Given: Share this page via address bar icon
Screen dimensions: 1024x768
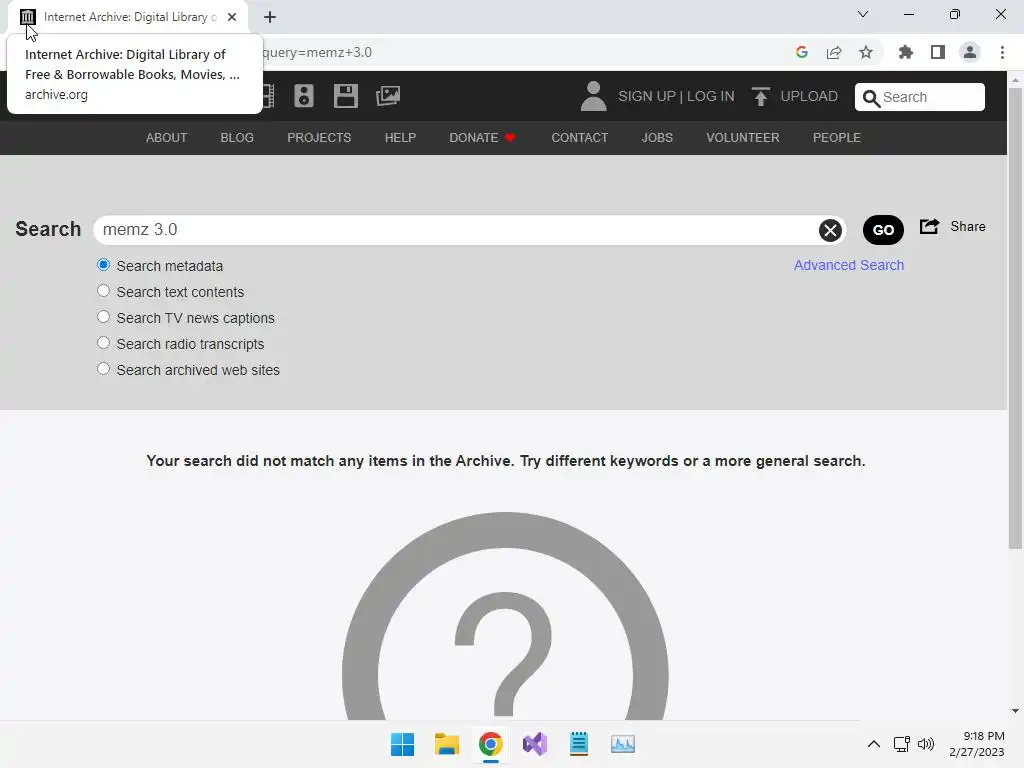Looking at the screenshot, I should pos(834,52).
